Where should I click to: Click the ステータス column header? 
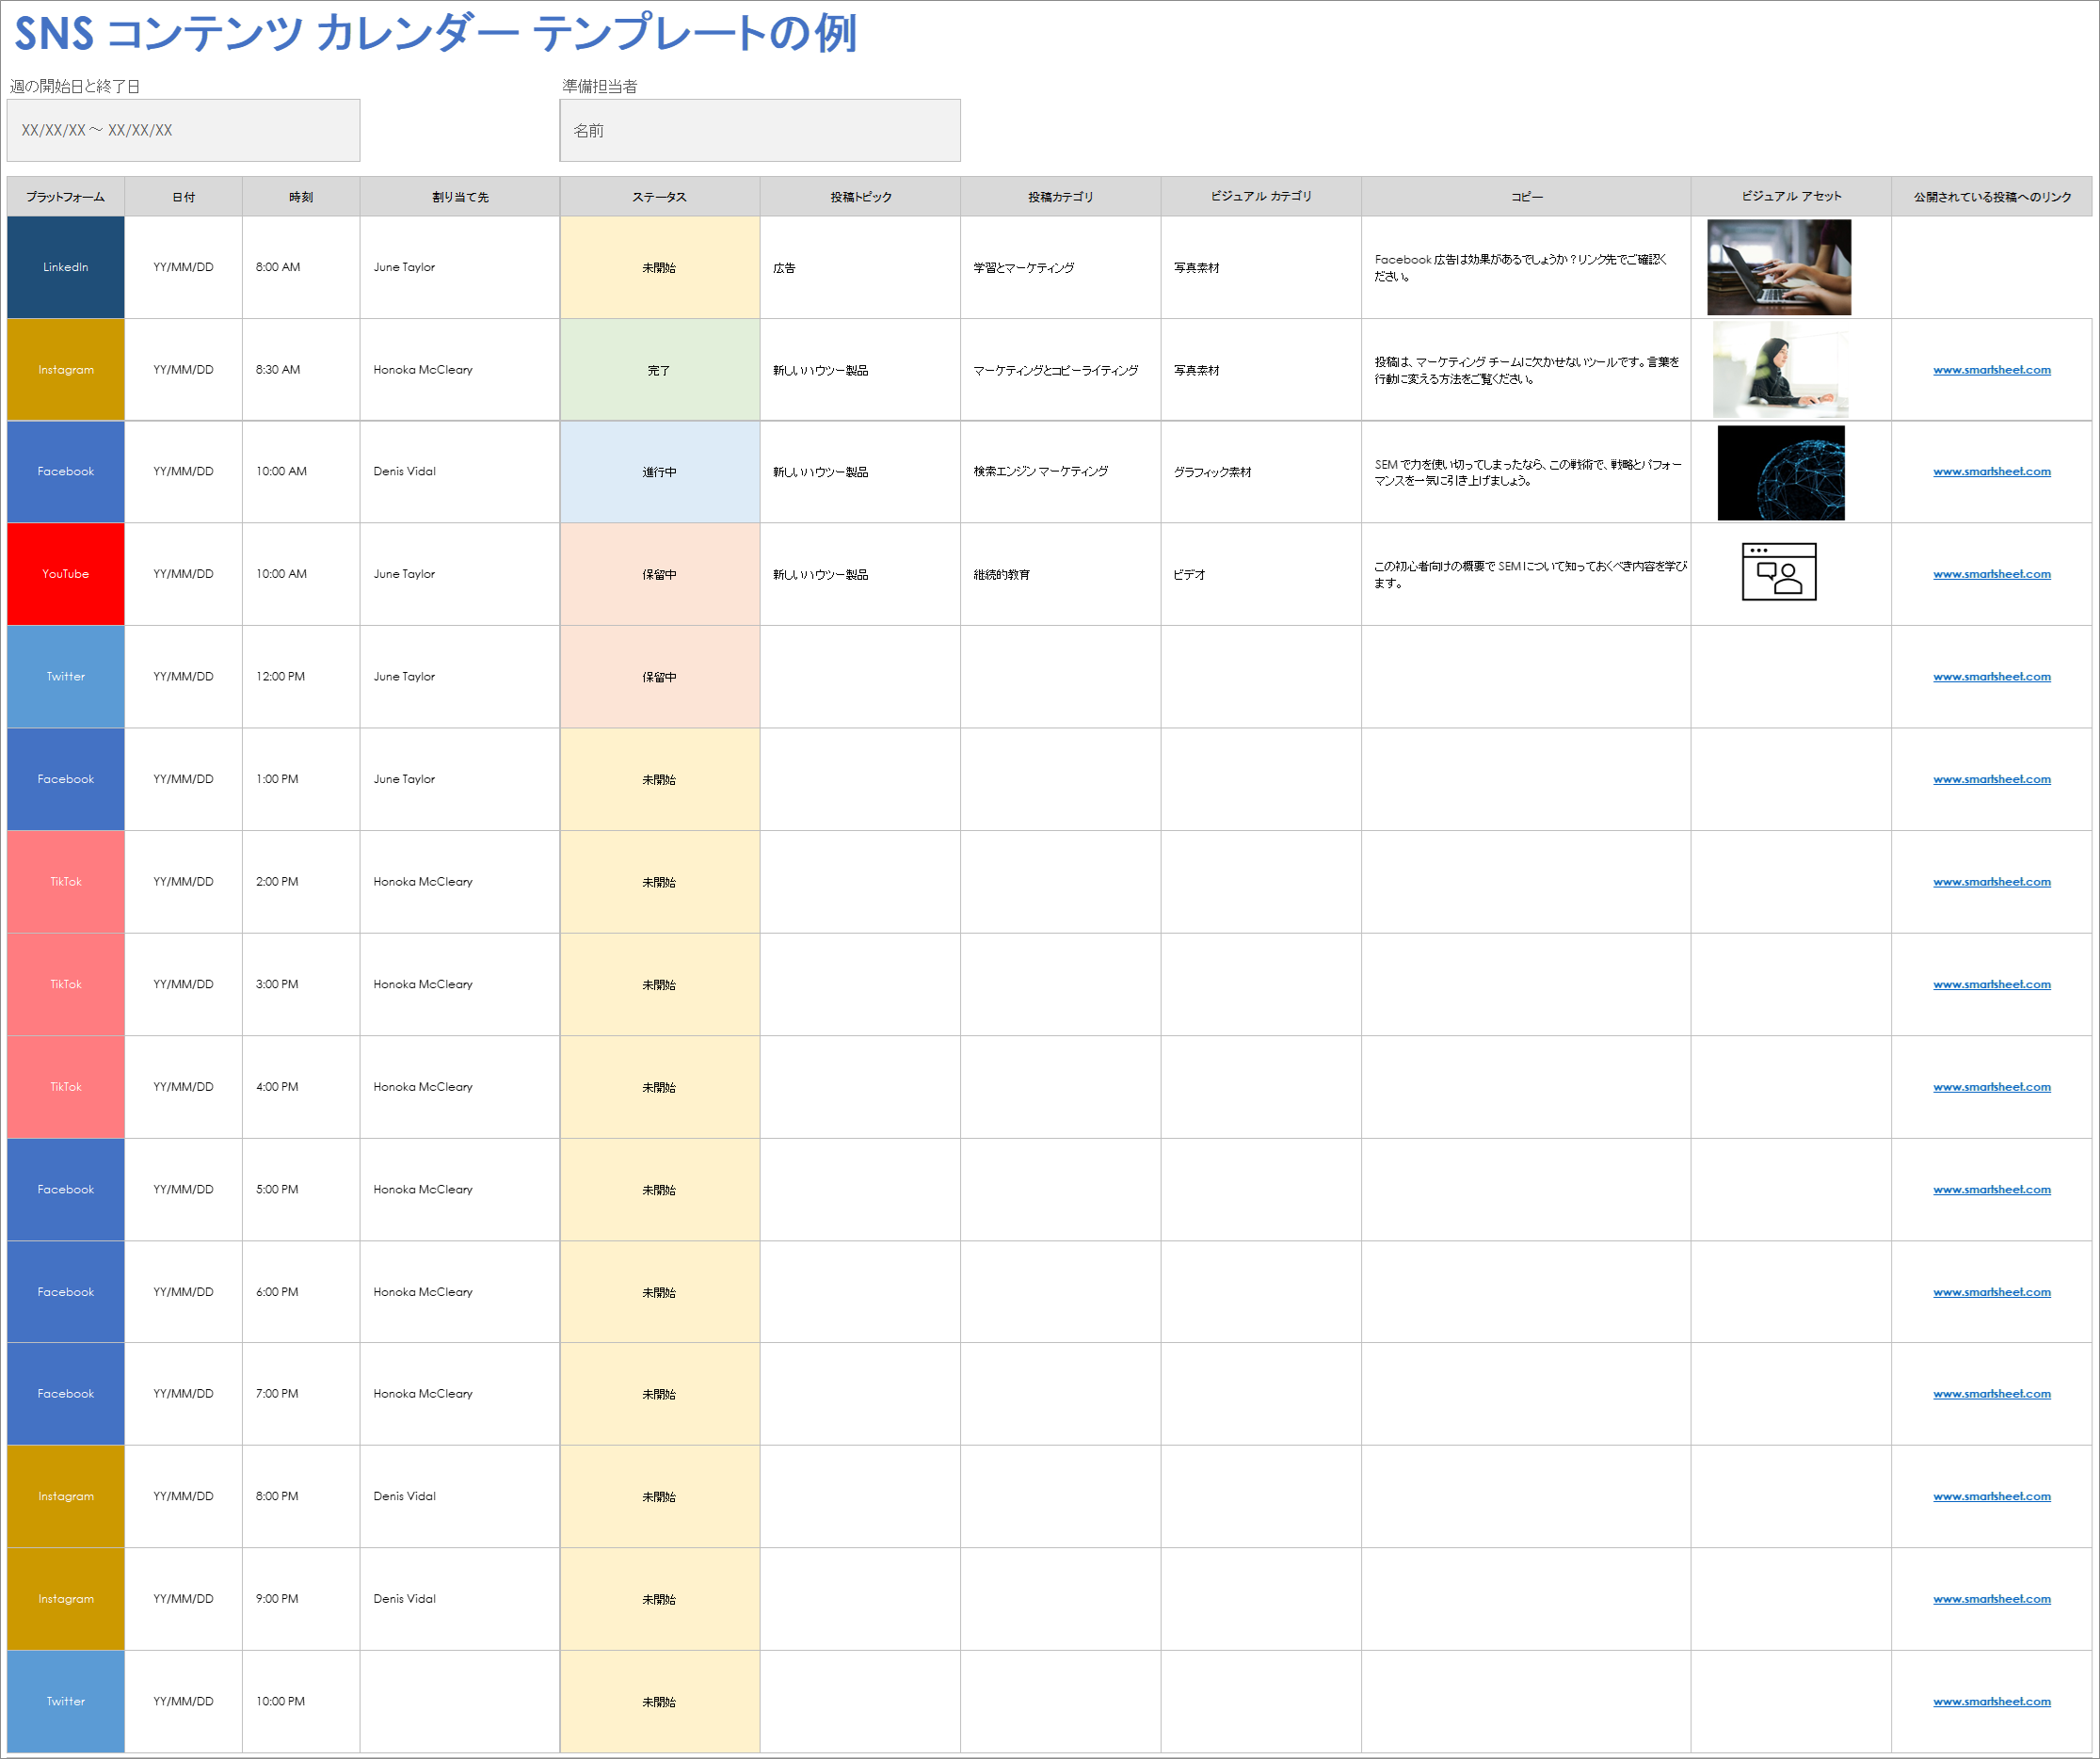(x=659, y=196)
